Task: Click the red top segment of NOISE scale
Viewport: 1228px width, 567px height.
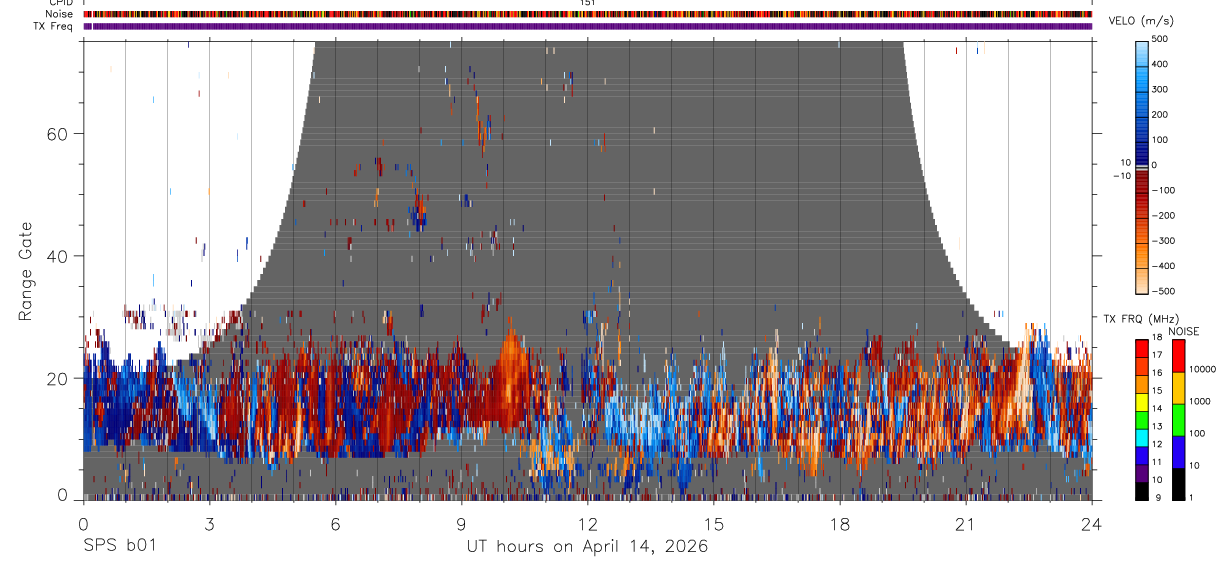Action: [x=1179, y=355]
